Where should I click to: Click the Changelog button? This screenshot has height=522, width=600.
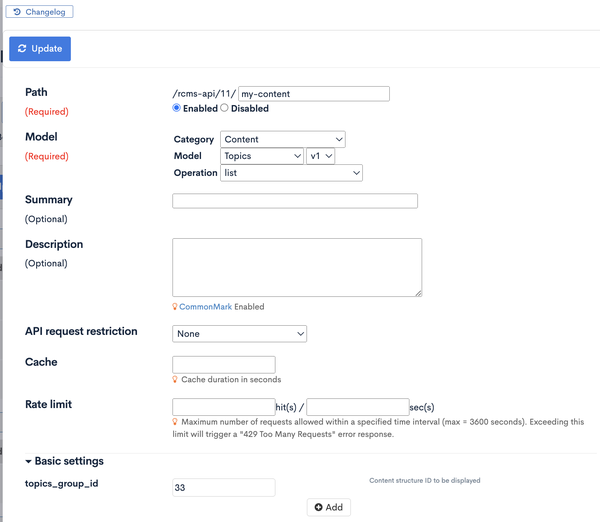click(x=39, y=12)
